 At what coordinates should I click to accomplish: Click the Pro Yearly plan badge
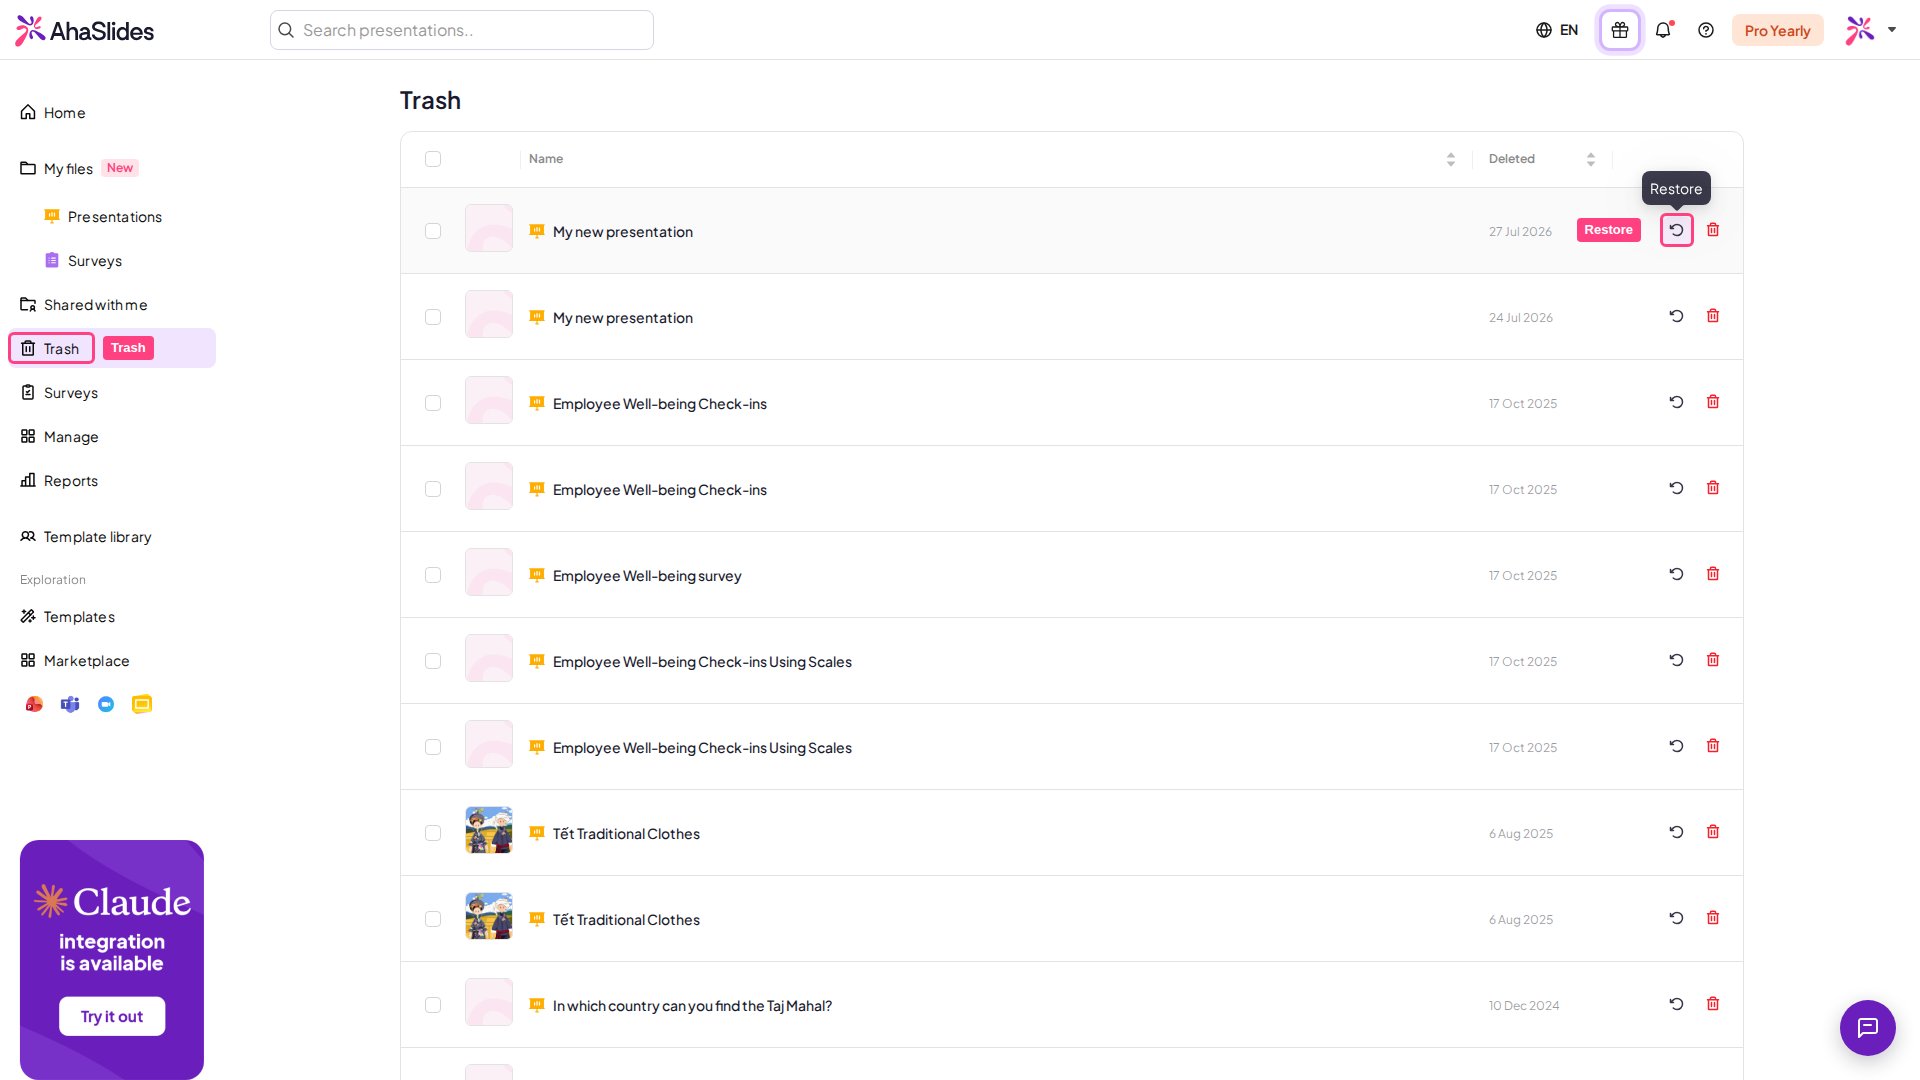1777,30
